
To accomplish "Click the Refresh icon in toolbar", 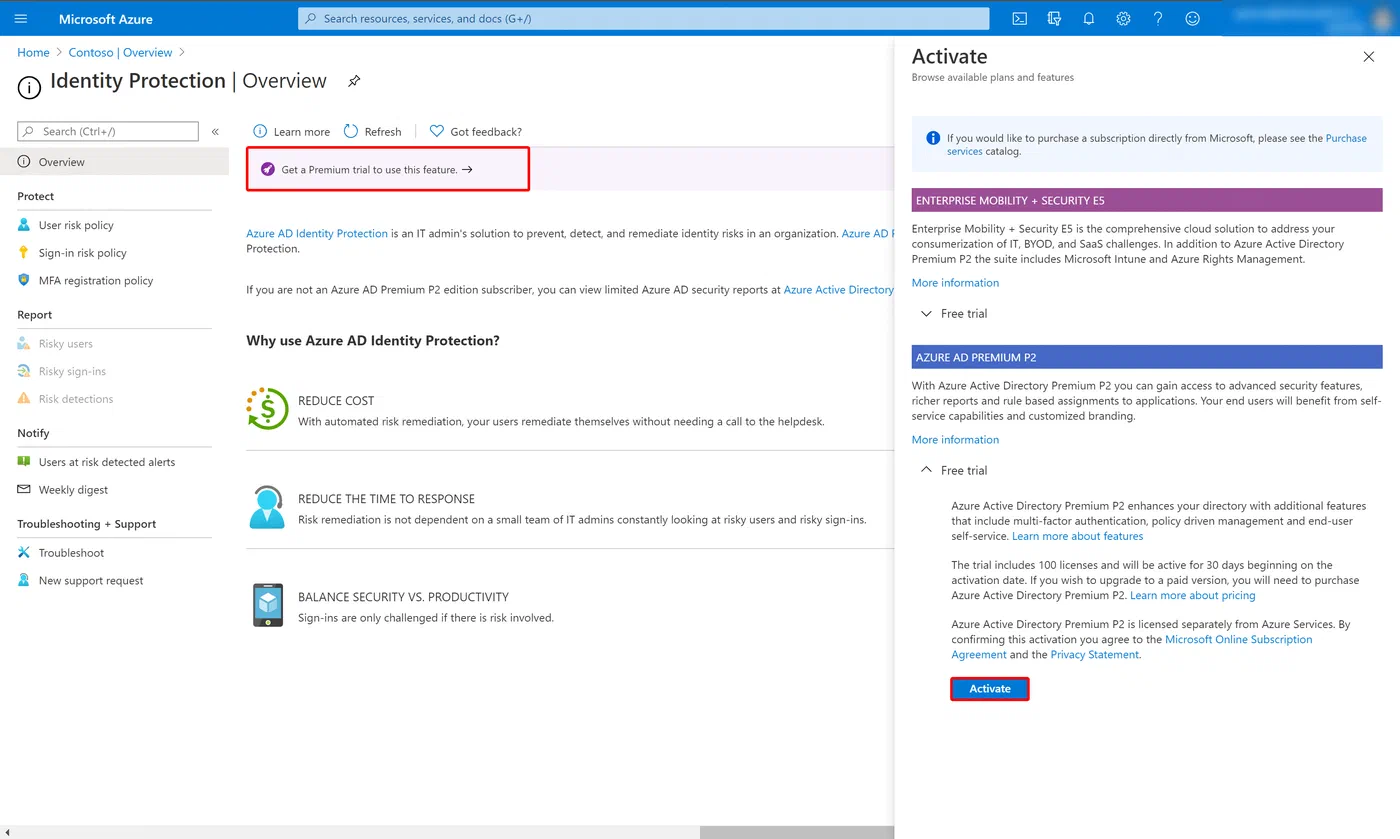I will 351,131.
